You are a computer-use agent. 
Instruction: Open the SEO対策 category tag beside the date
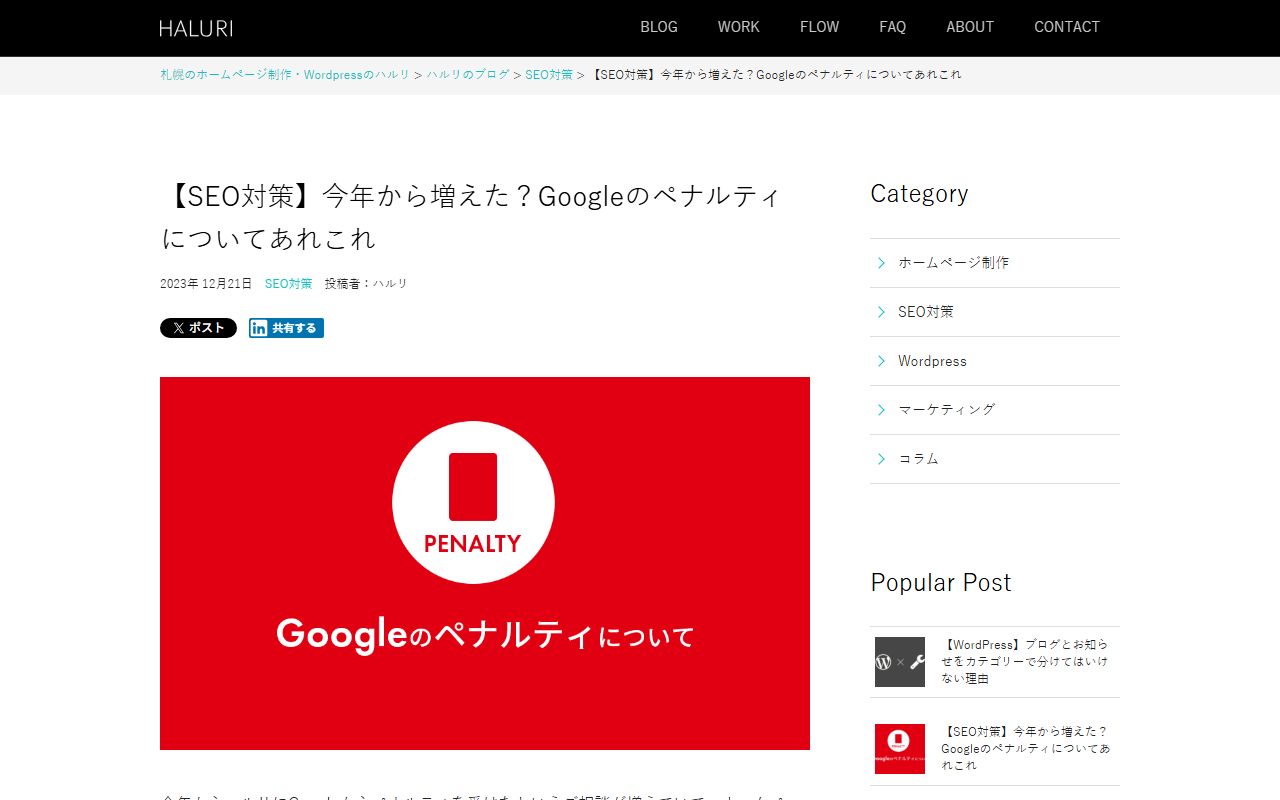[288, 284]
